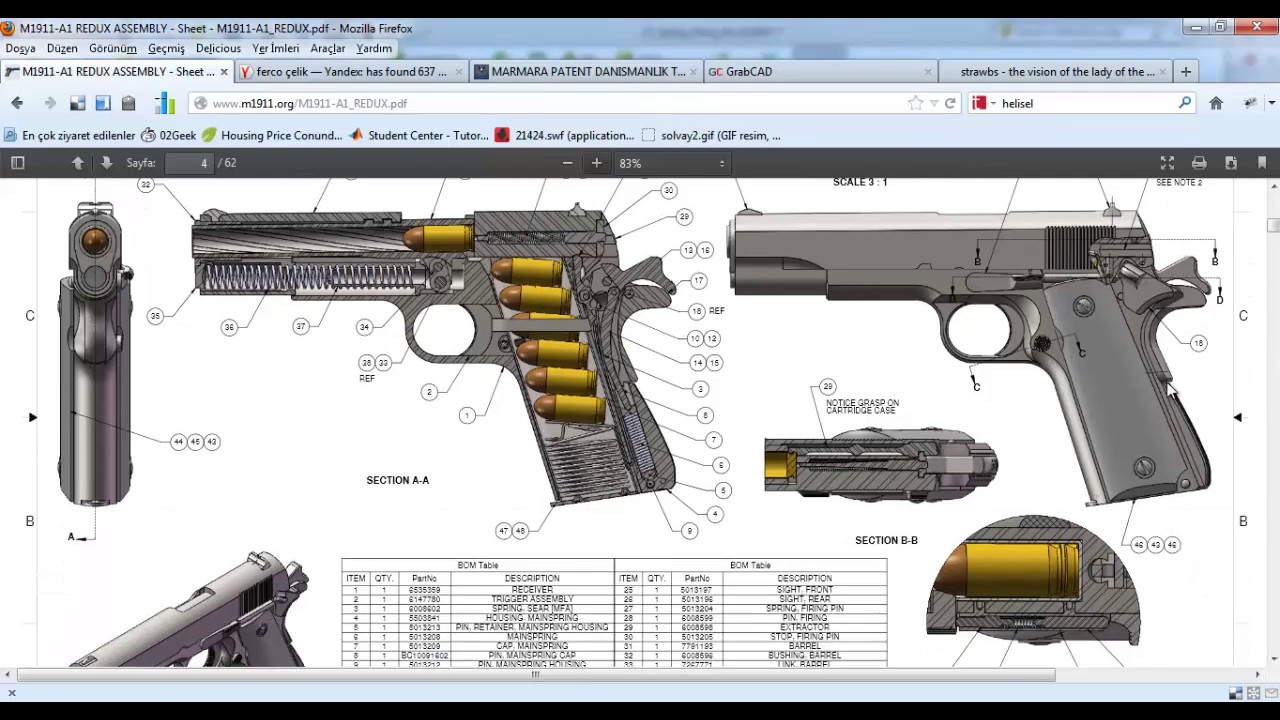The image size is (1280, 720).
Task: Click the BOM table RECEIVER description cell
Action: point(532,590)
